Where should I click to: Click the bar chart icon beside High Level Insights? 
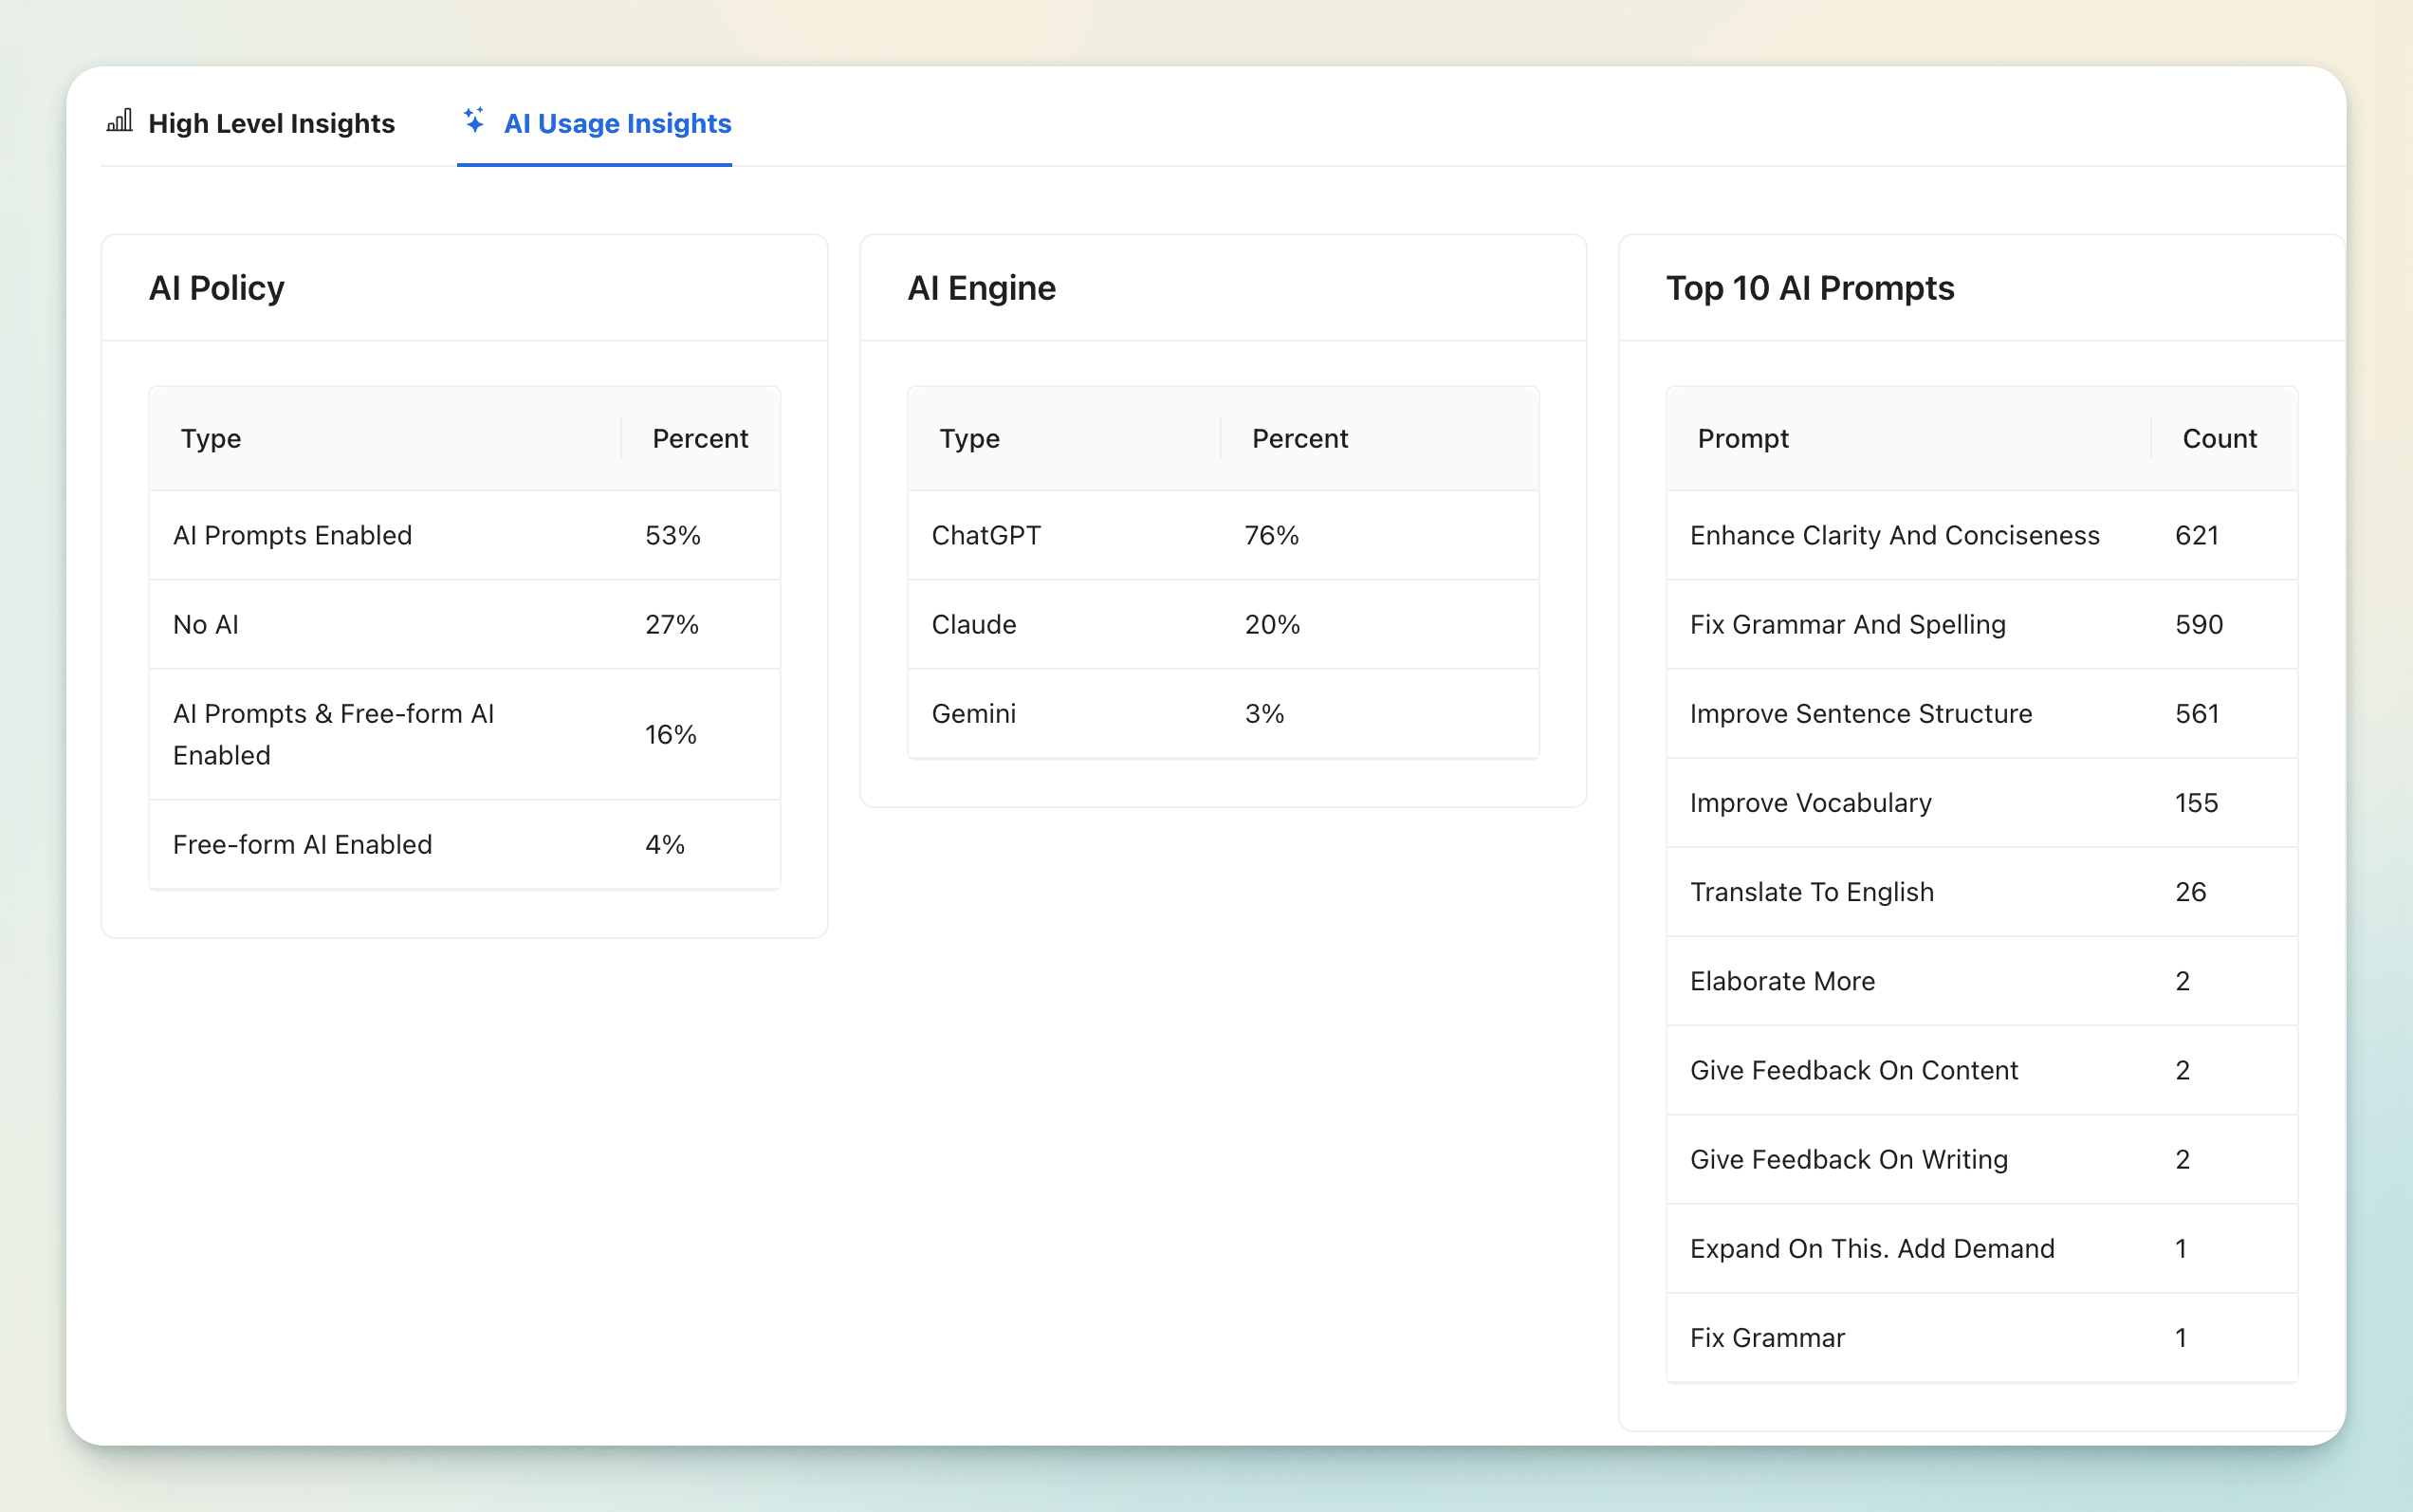pyautogui.click(x=120, y=122)
